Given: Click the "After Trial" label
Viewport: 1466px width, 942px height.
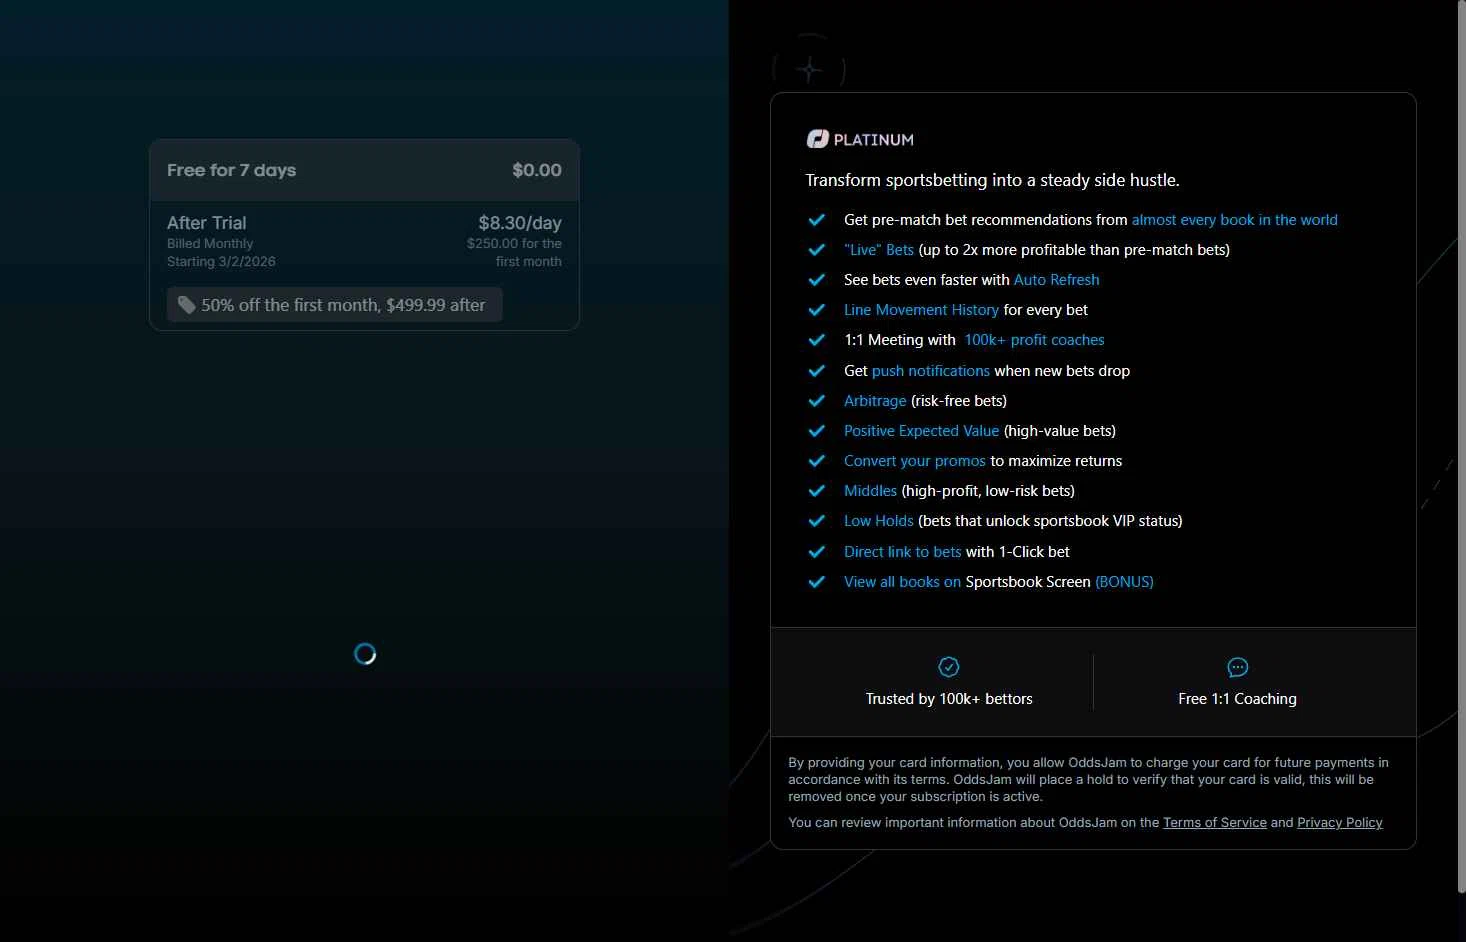Looking at the screenshot, I should click(206, 223).
